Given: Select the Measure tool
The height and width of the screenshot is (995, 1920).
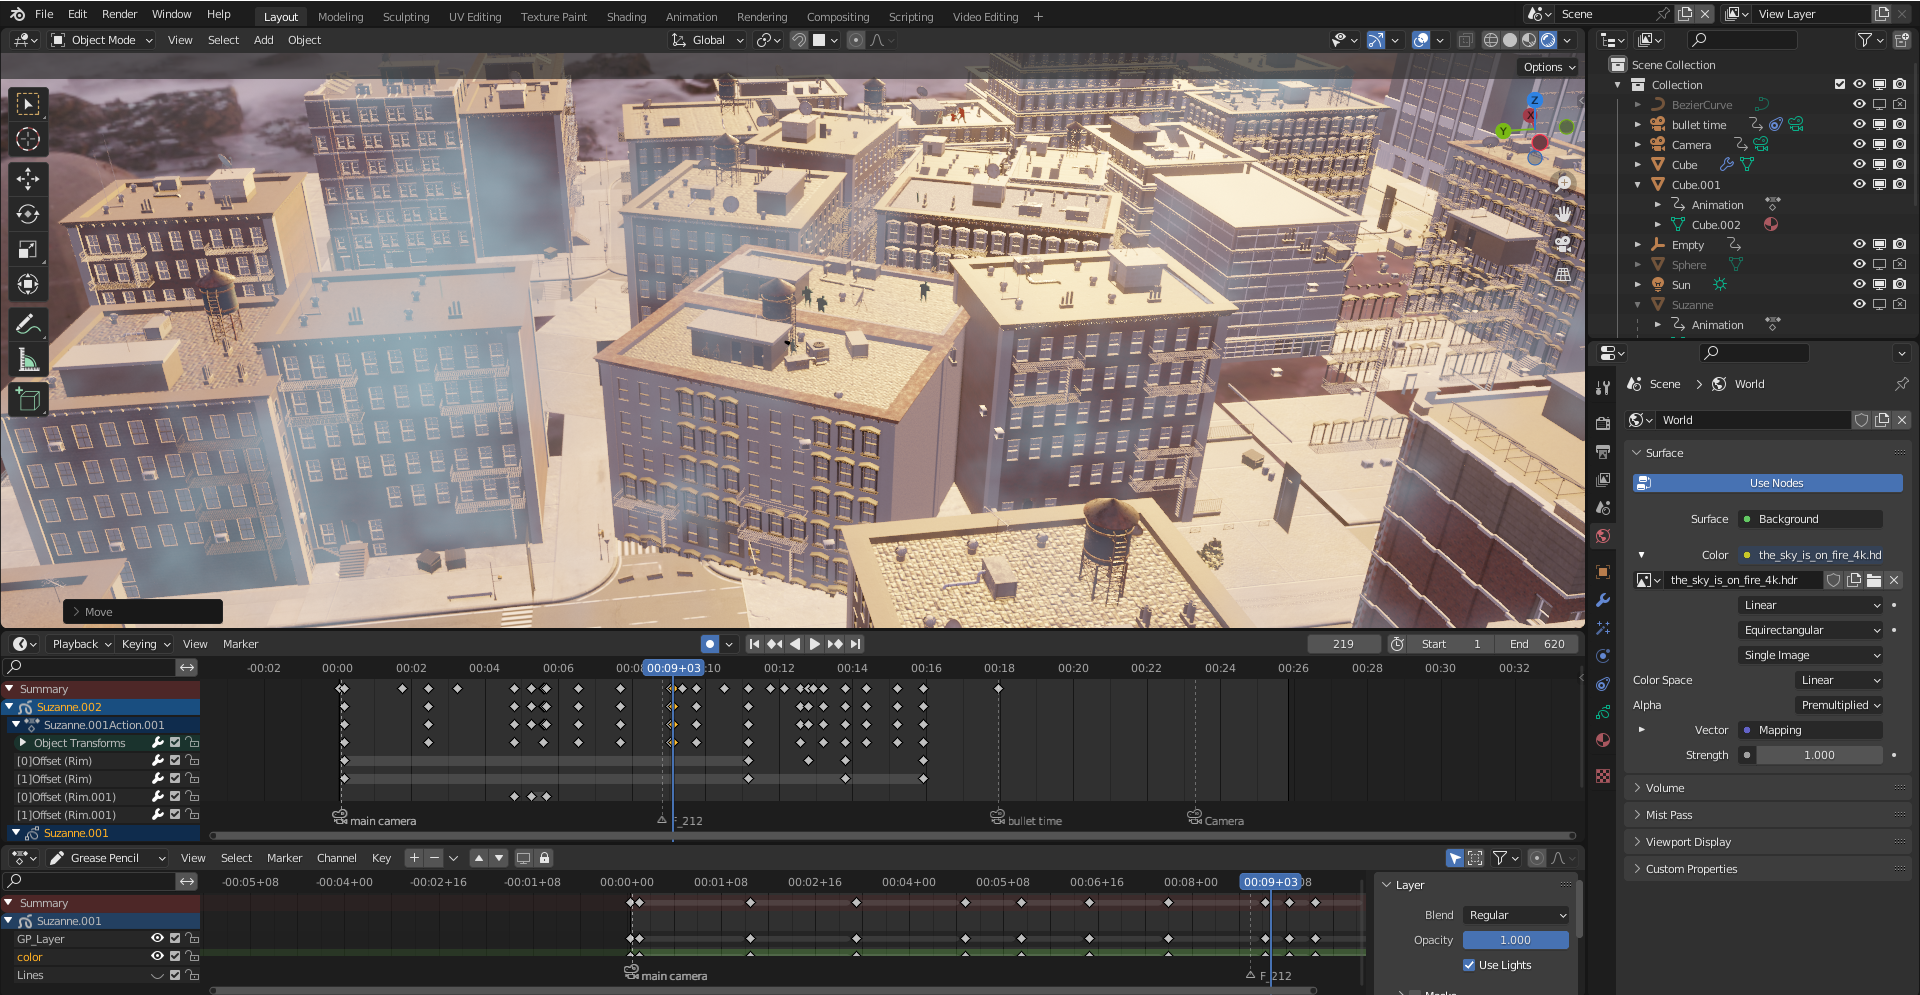Looking at the screenshot, I should tap(28, 360).
